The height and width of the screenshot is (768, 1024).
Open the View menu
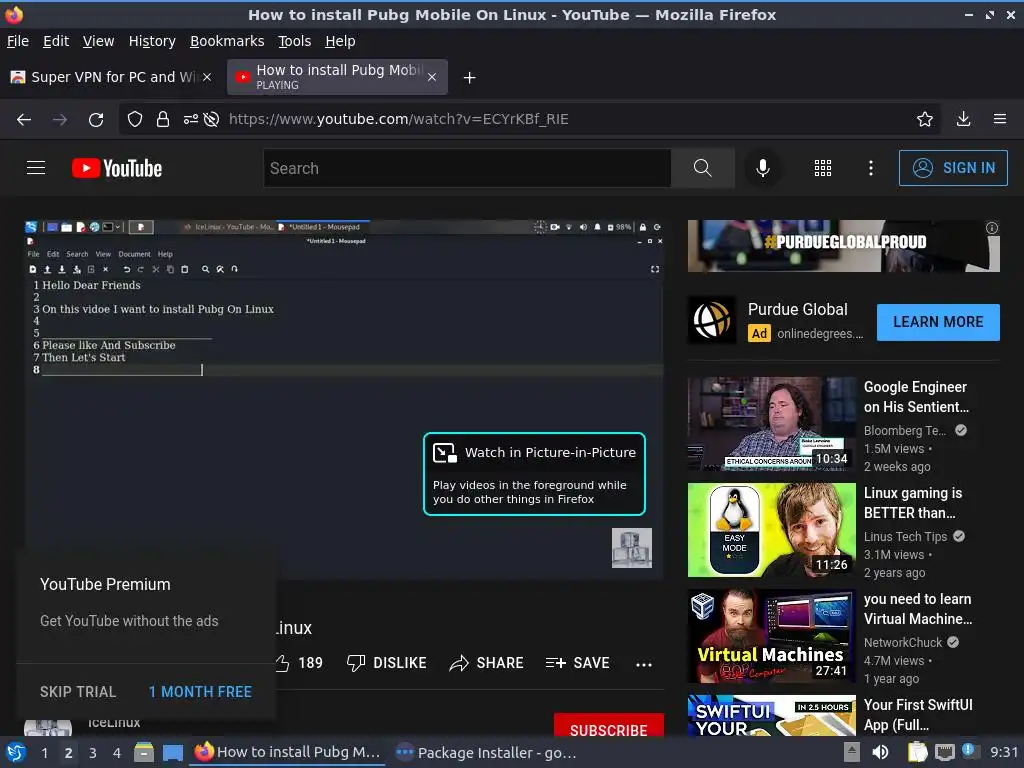click(x=98, y=41)
